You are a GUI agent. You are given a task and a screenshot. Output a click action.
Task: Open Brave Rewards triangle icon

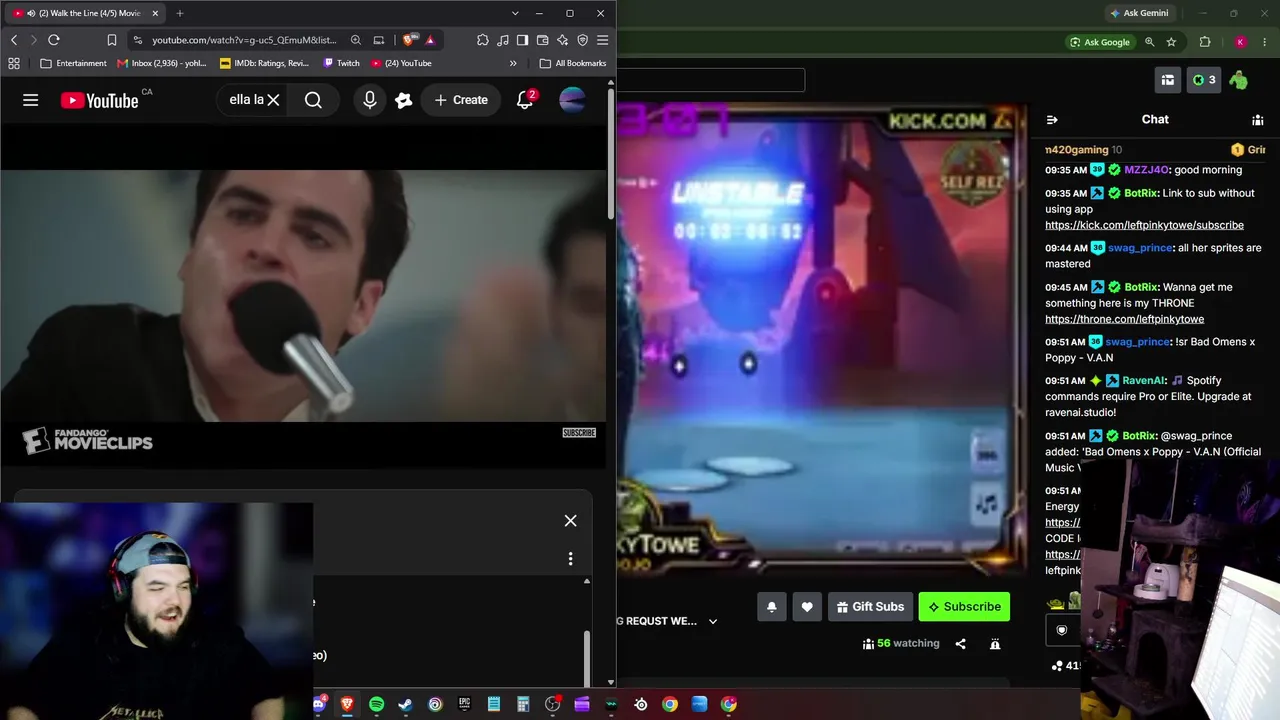pyautogui.click(x=430, y=40)
